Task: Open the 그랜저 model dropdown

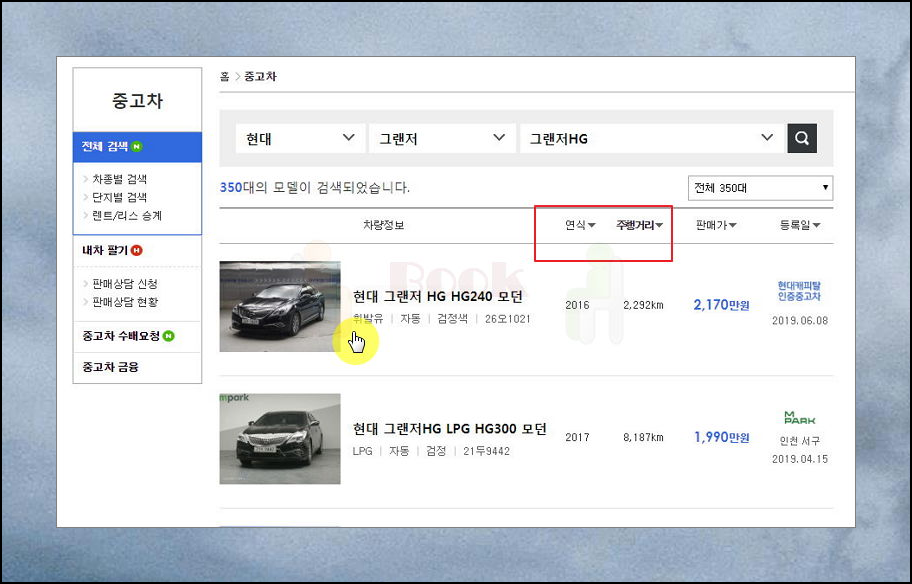Action: (x=442, y=138)
